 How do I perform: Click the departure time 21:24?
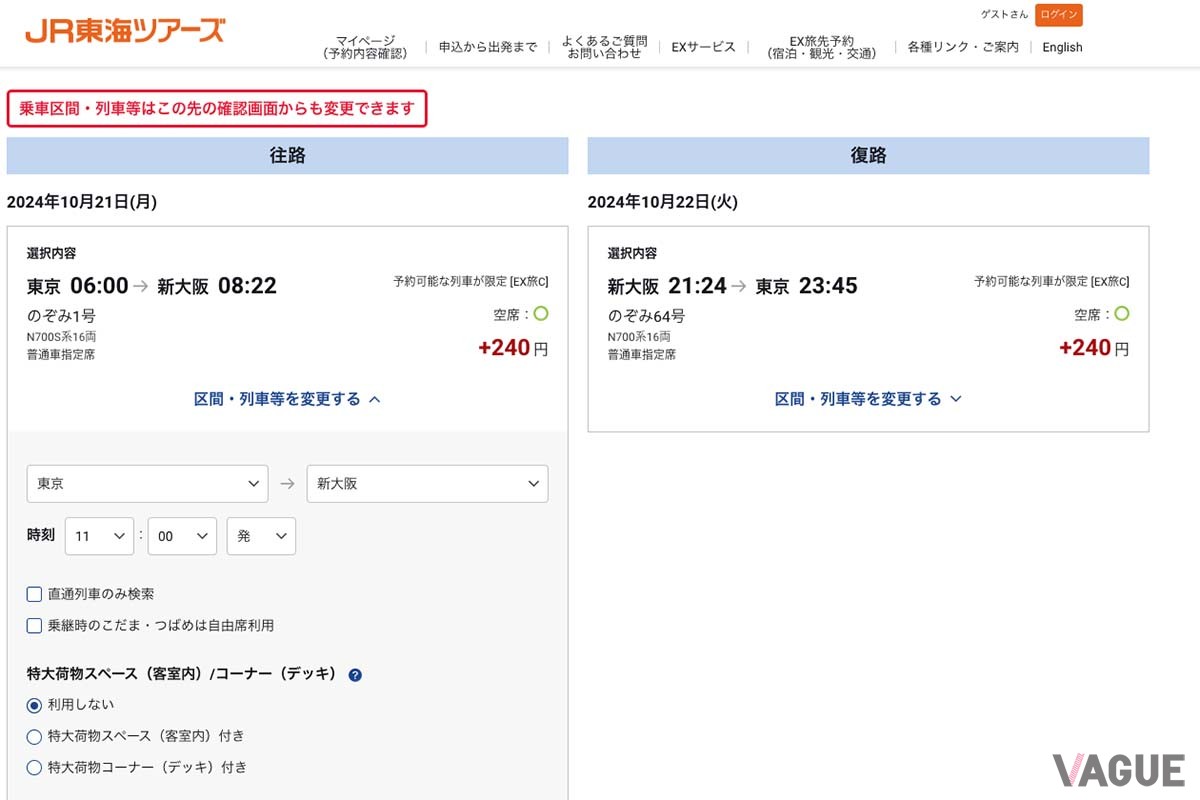pos(697,286)
